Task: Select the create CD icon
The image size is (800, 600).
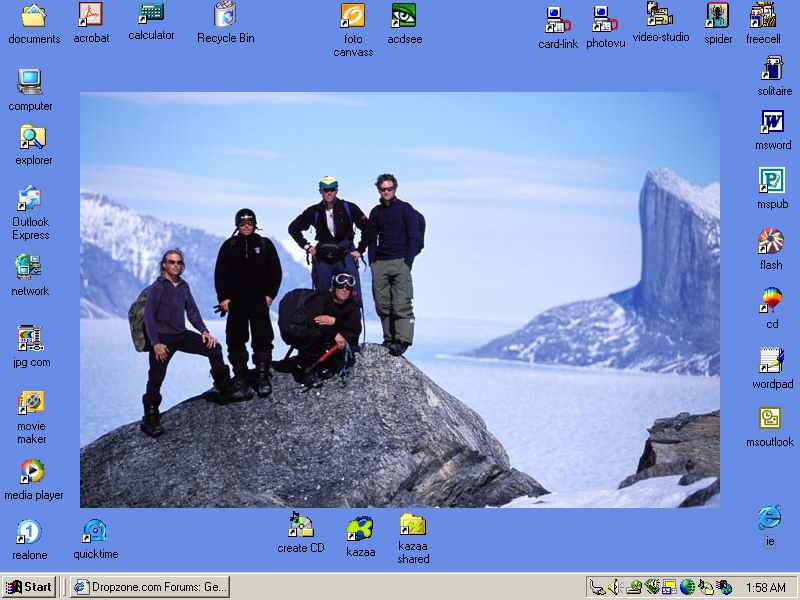Action: [x=301, y=525]
